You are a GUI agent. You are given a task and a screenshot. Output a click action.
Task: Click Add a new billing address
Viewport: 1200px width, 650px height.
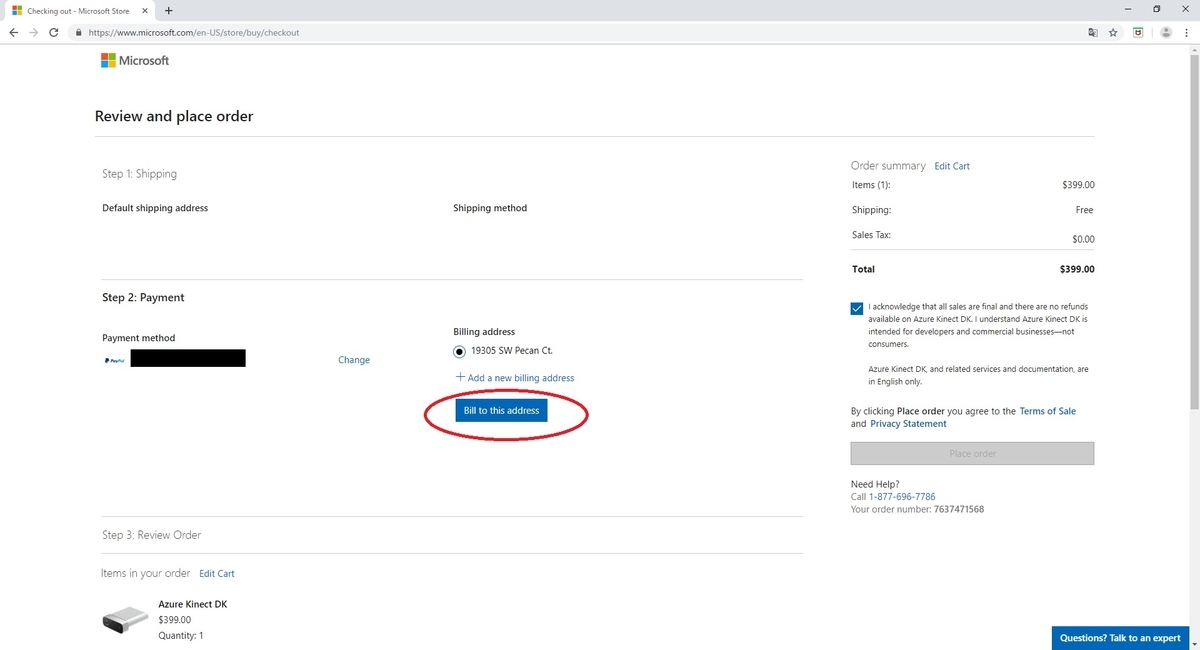click(515, 378)
